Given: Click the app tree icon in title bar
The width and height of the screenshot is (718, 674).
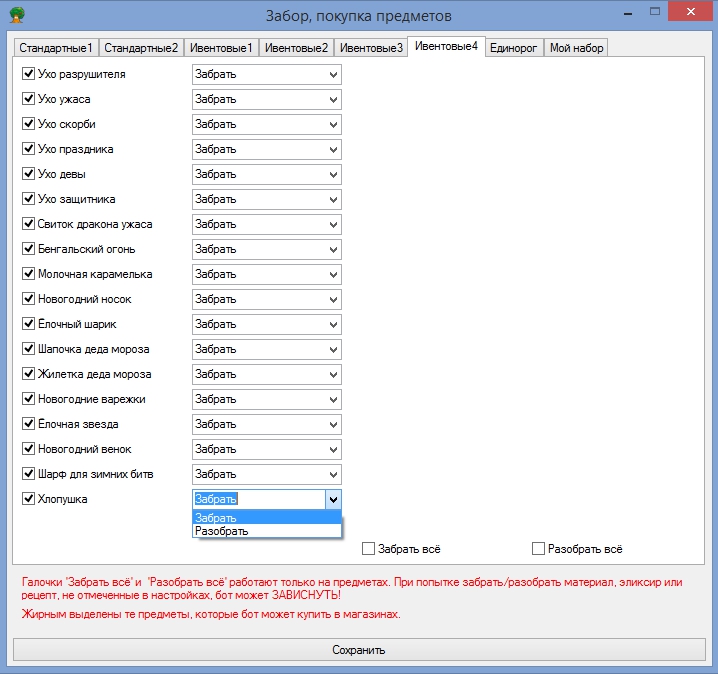Looking at the screenshot, I should coord(16,15).
